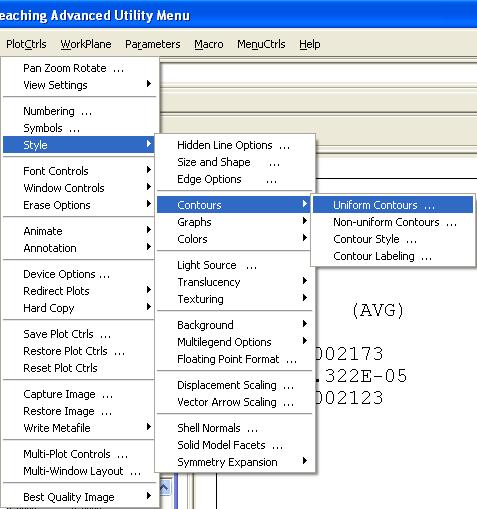
Task: Select Symbols menu item
Action: pos(79,128)
